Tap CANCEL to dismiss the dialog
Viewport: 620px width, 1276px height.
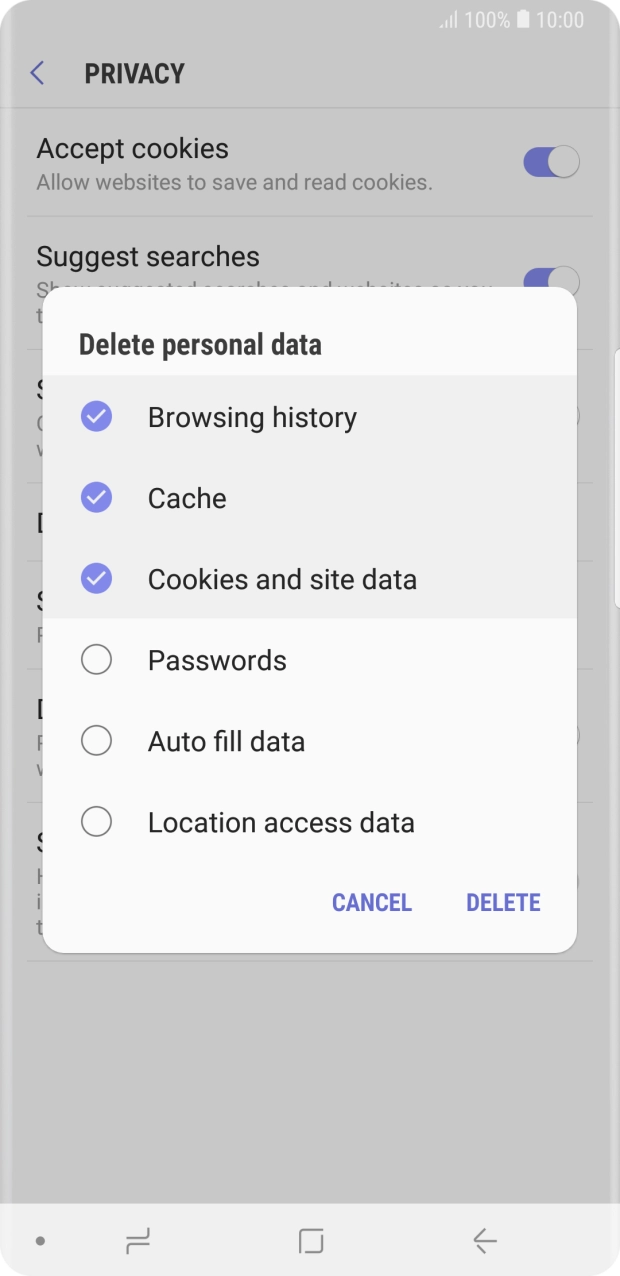tap(371, 902)
